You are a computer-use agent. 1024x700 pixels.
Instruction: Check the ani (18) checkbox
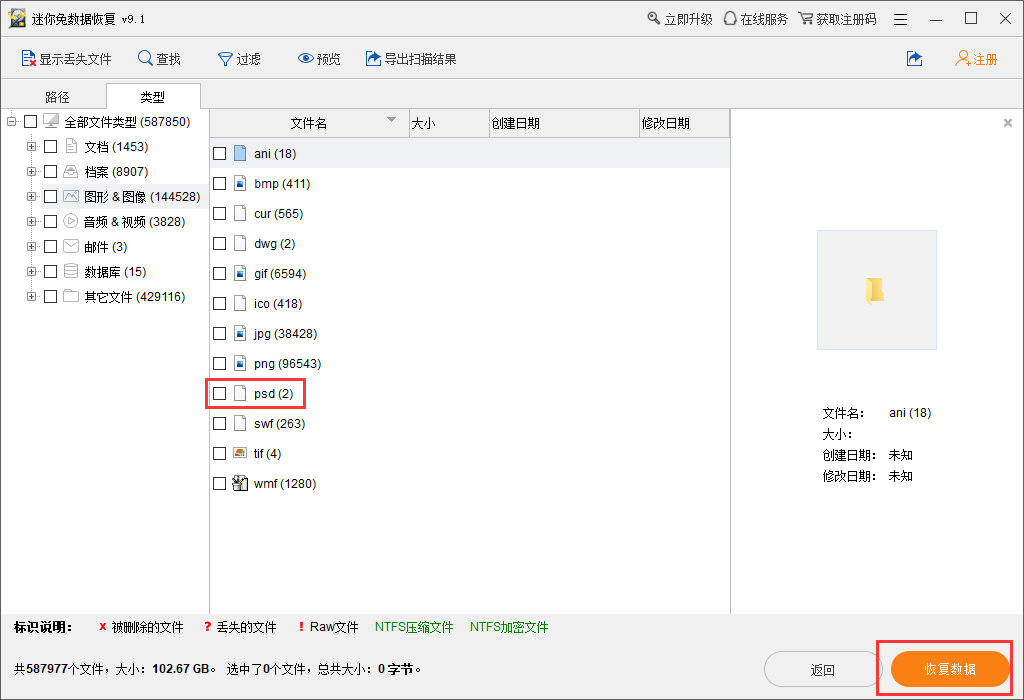pos(219,153)
